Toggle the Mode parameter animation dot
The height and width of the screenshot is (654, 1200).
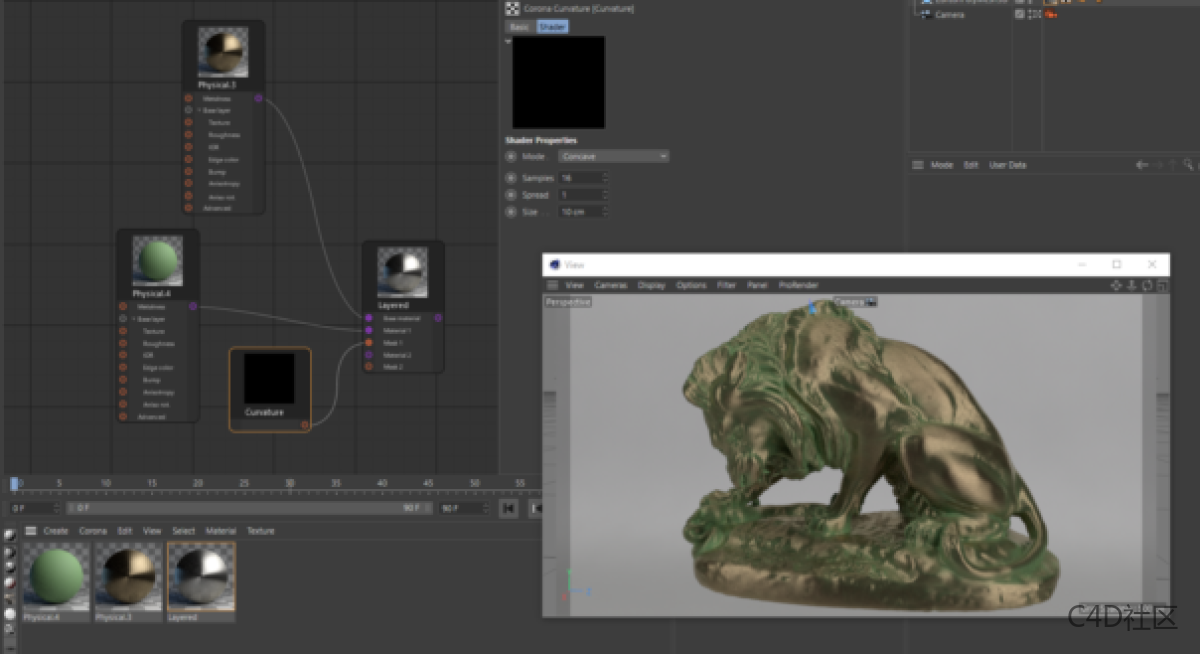(511, 157)
